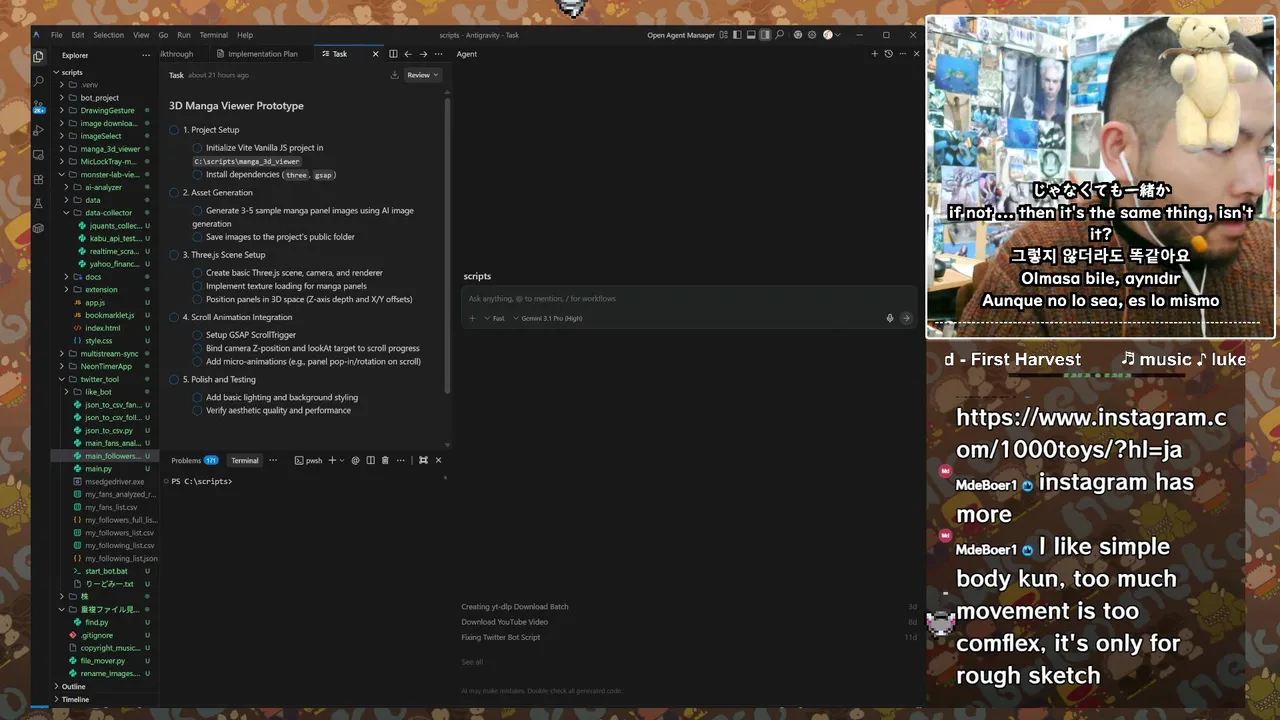The height and width of the screenshot is (720, 1280).
Task: Check the '1. Project Setup' task circle
Action: tap(174, 130)
